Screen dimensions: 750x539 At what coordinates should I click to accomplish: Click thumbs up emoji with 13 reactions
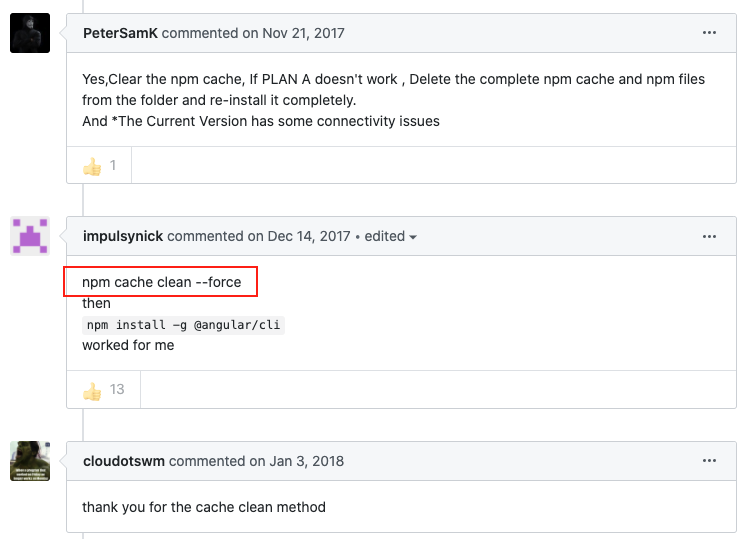(x=92, y=391)
